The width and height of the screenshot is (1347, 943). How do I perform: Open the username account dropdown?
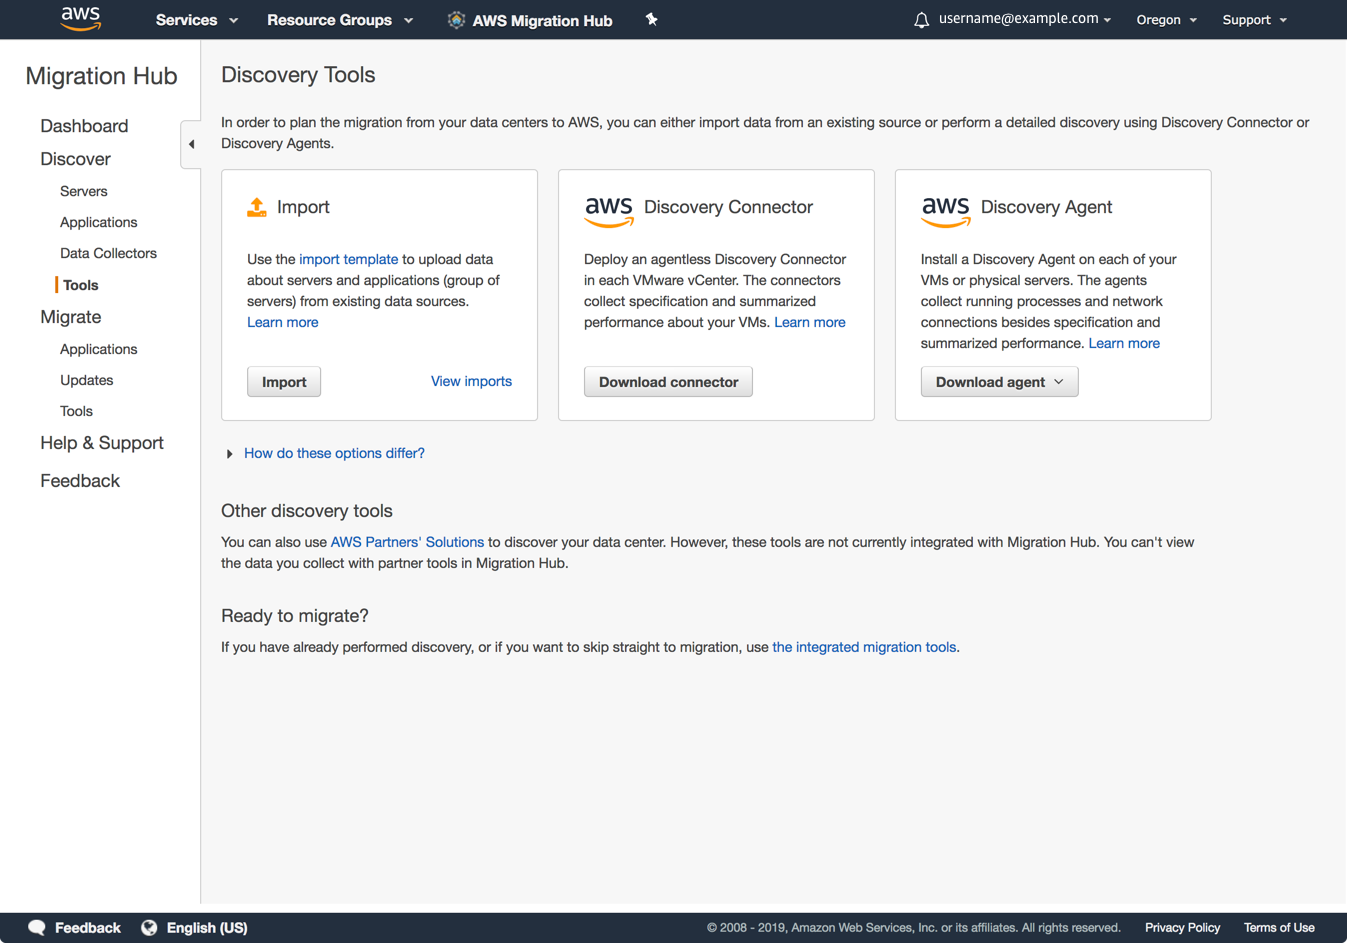tap(1025, 19)
